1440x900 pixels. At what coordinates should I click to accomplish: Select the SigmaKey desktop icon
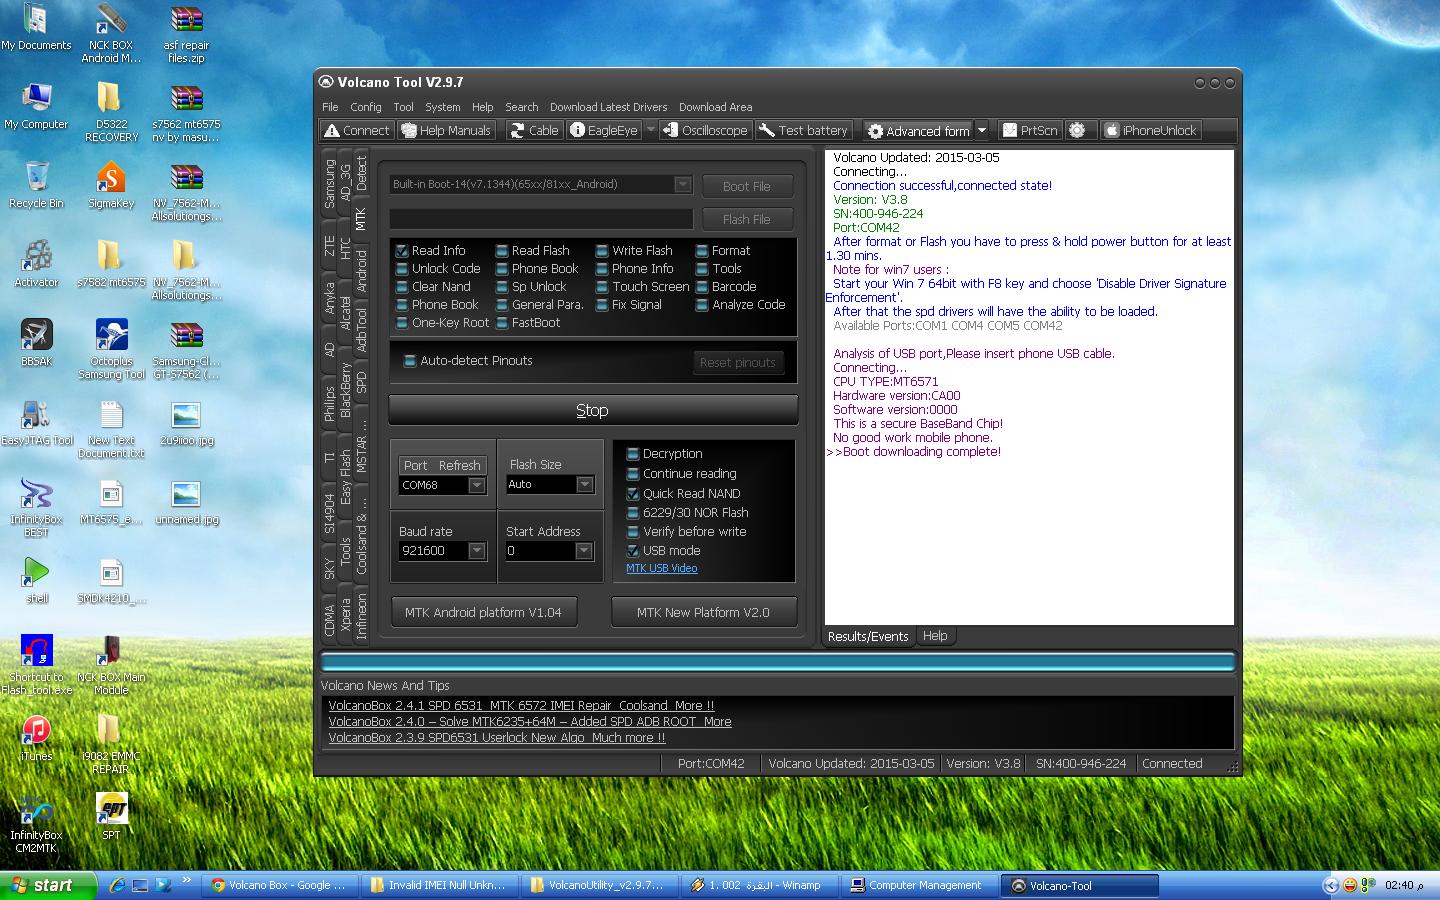[x=111, y=185]
